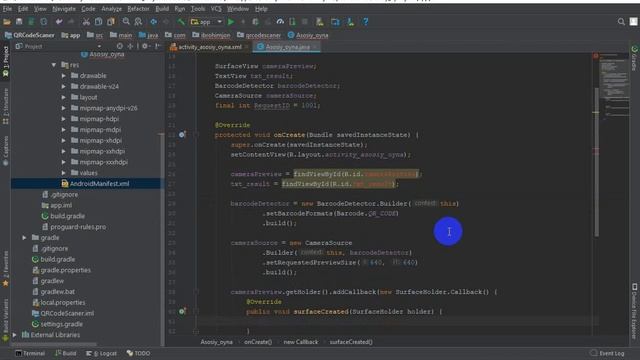This screenshot has width=640, height=360.
Task: Click the Open folder toolbar icon
Action: point(7,22)
